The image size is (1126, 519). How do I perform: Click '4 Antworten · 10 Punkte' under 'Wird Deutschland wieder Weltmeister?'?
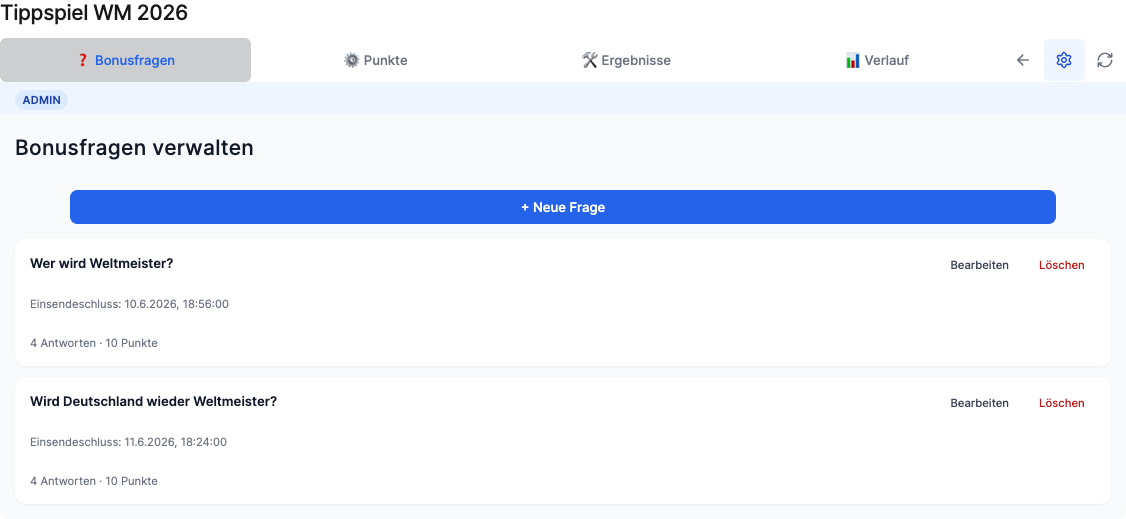pos(94,481)
